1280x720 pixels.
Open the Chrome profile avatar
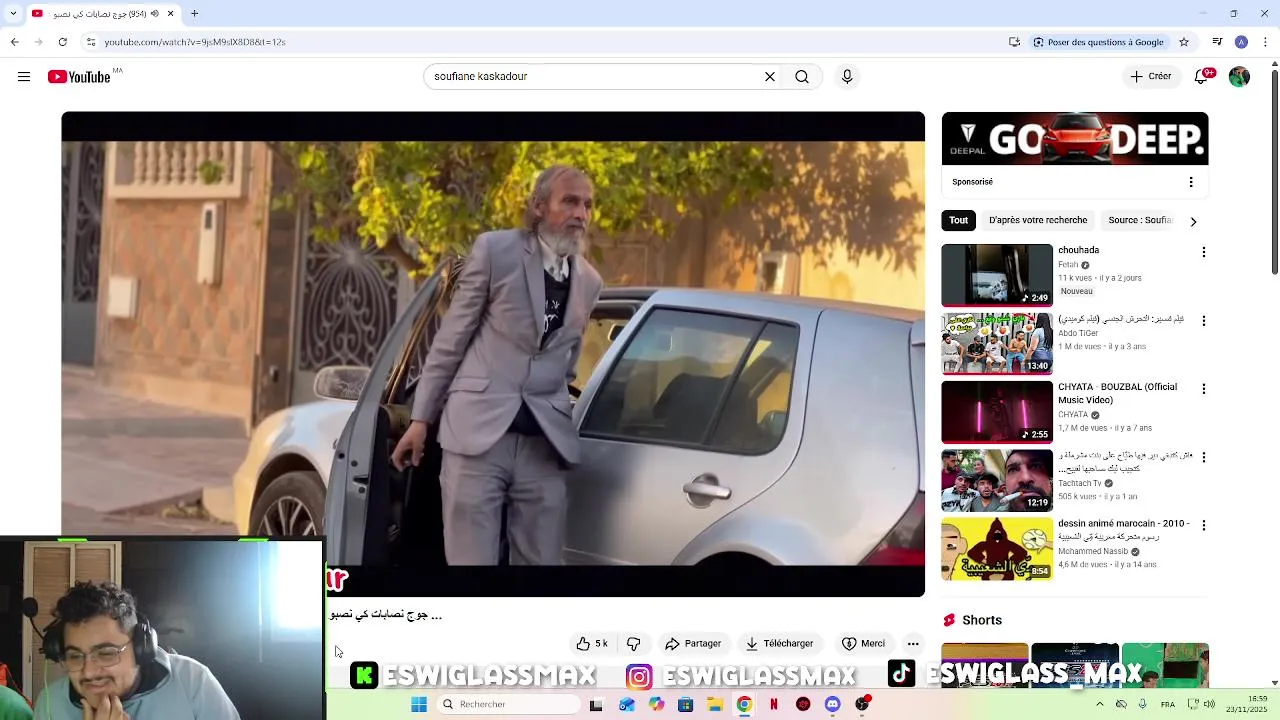coord(1241,42)
